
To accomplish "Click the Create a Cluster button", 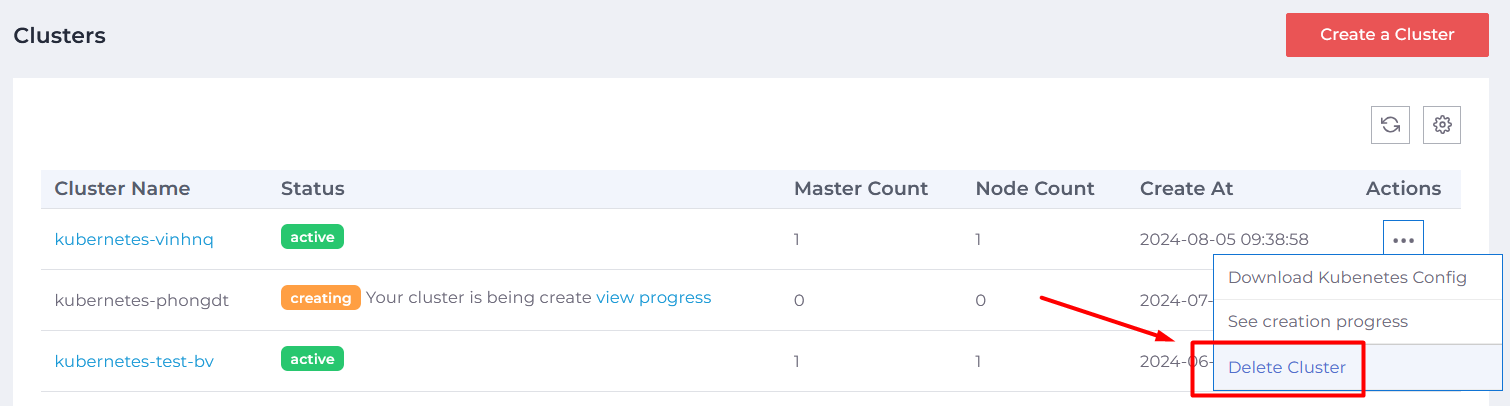I will (1387, 35).
